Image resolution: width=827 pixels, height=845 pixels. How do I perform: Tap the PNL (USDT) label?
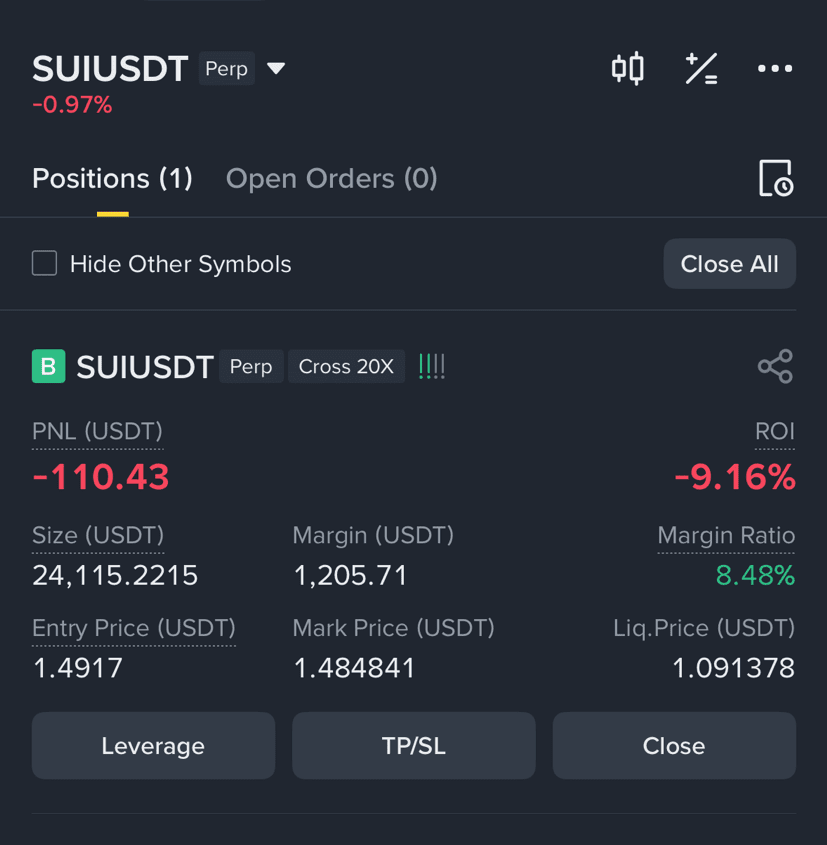(x=97, y=432)
